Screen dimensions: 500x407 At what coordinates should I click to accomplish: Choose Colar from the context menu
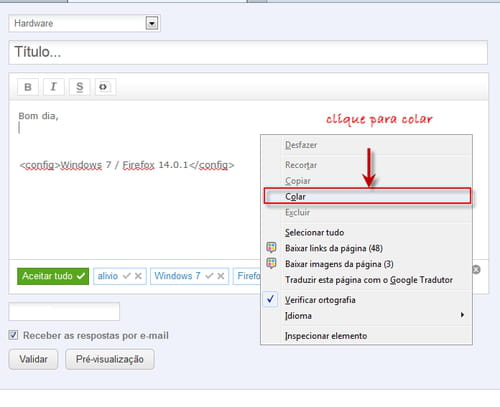point(367,196)
